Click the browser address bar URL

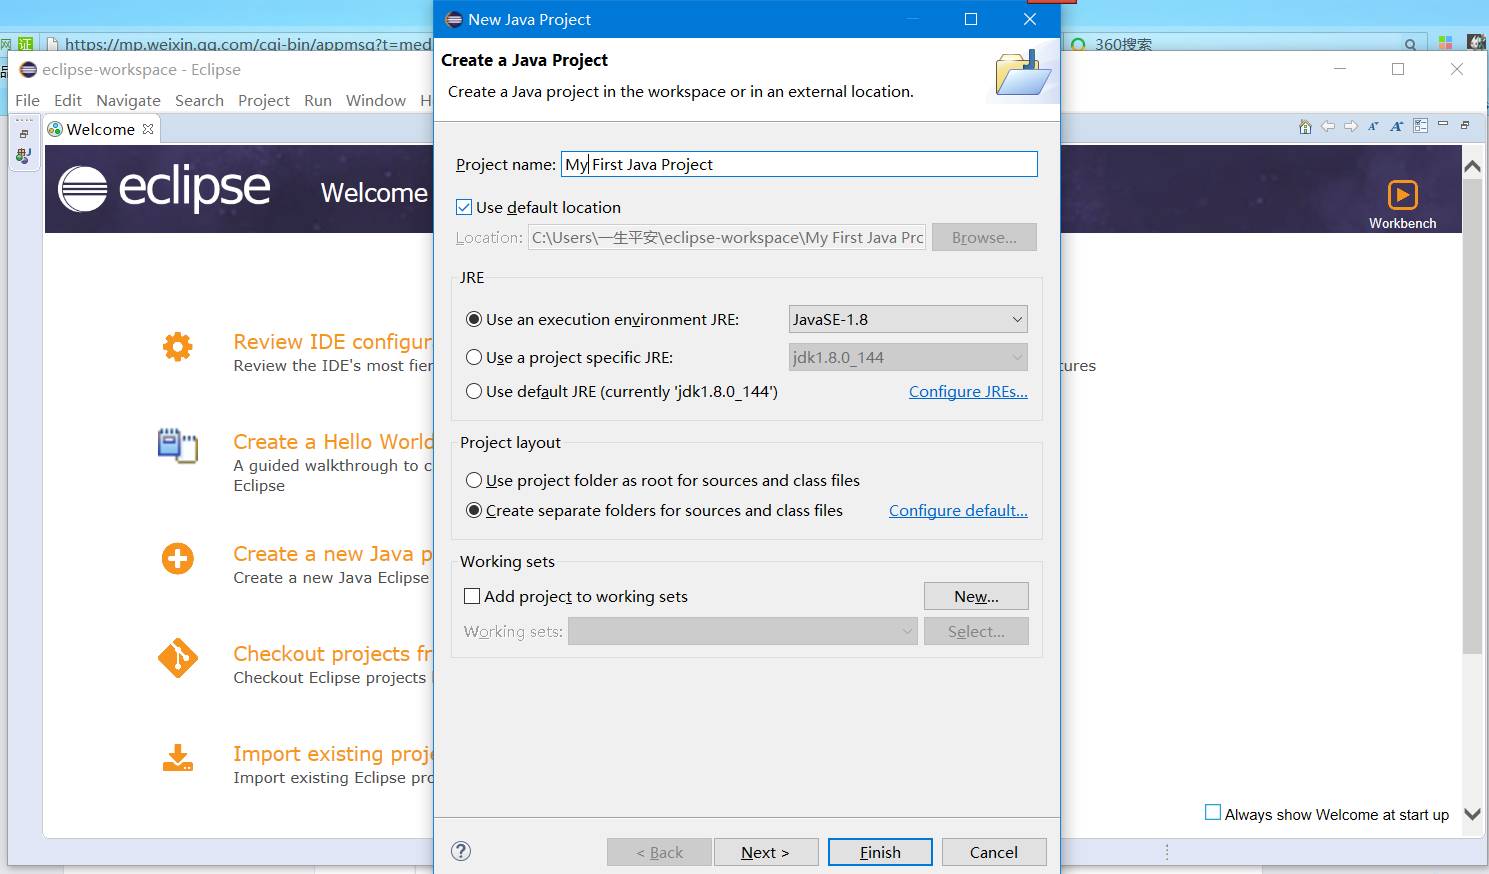(x=248, y=44)
